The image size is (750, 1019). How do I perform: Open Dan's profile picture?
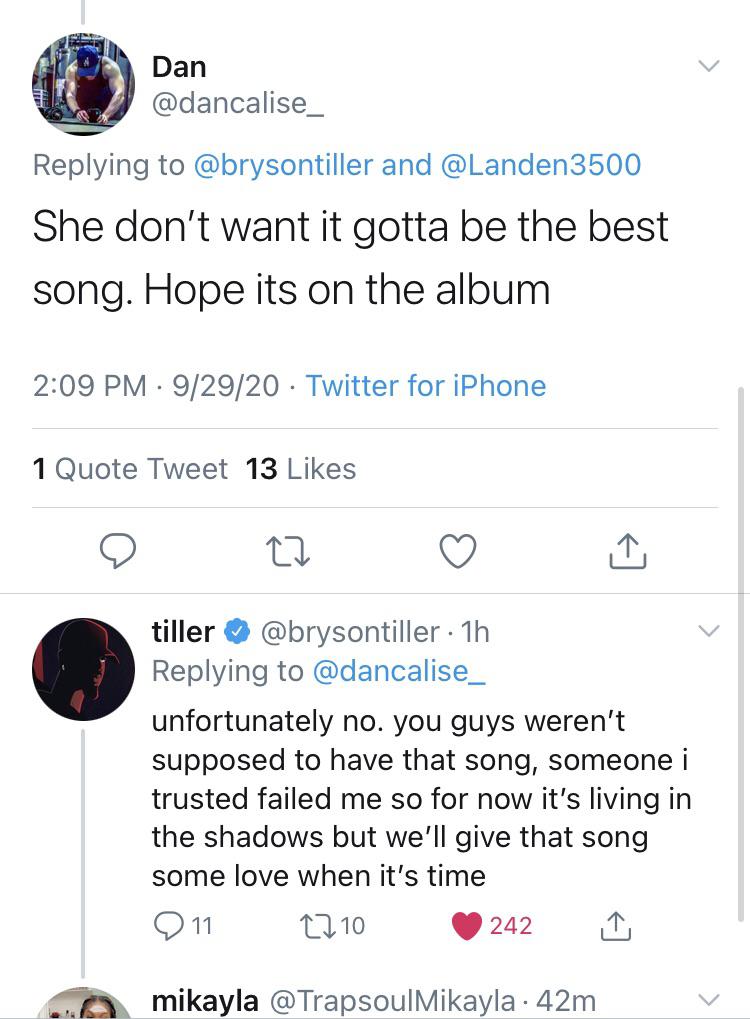83,85
